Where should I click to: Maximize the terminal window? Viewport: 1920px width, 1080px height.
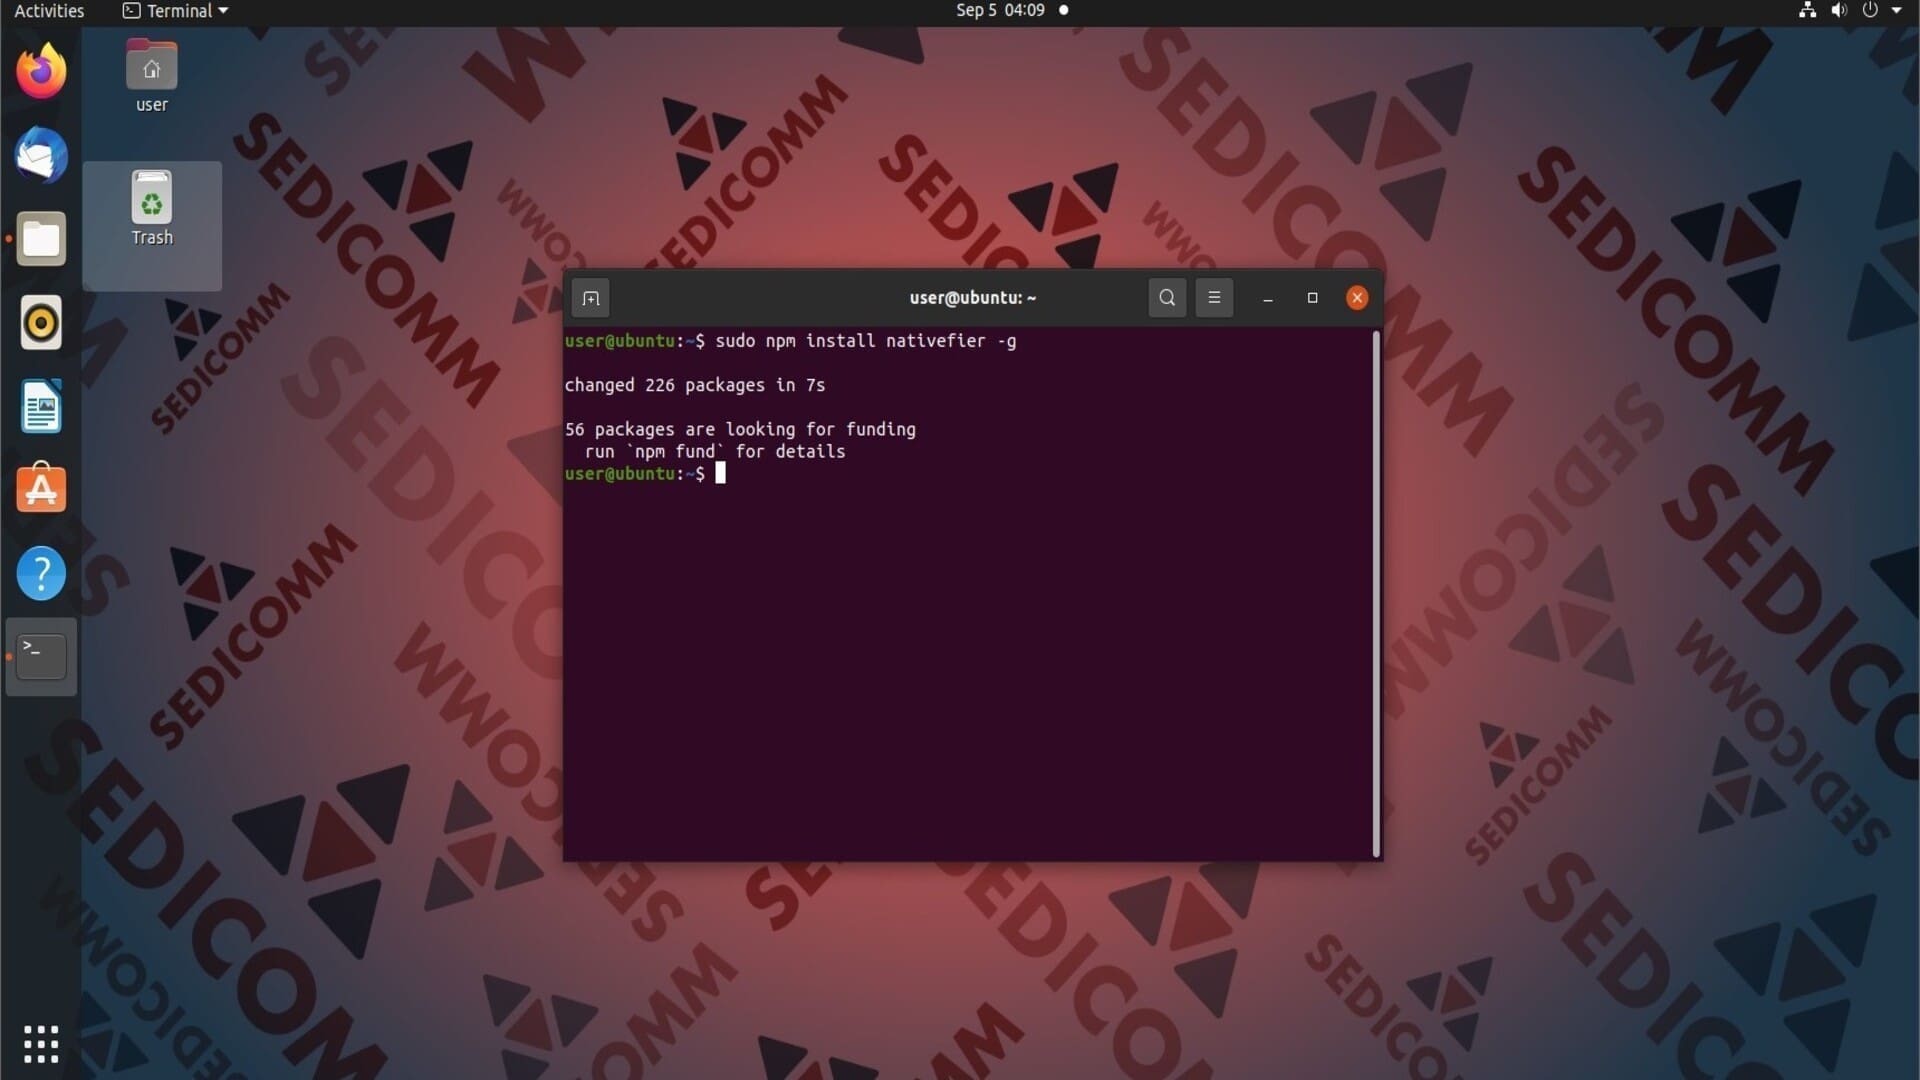[x=1313, y=298]
